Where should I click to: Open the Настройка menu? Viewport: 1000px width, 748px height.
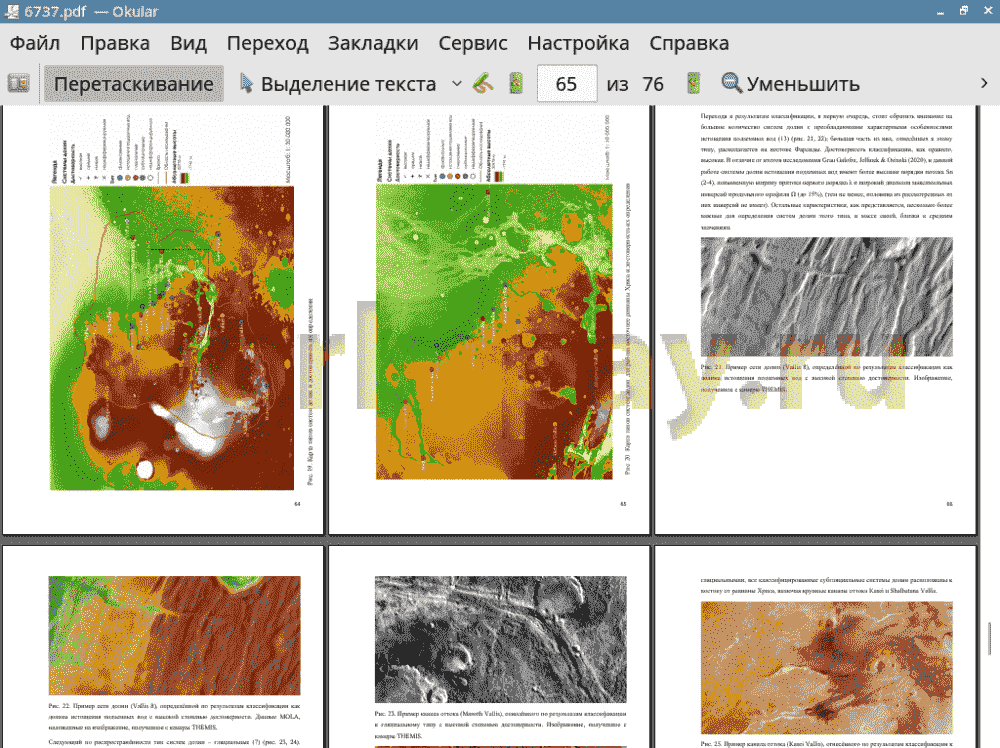(x=578, y=43)
